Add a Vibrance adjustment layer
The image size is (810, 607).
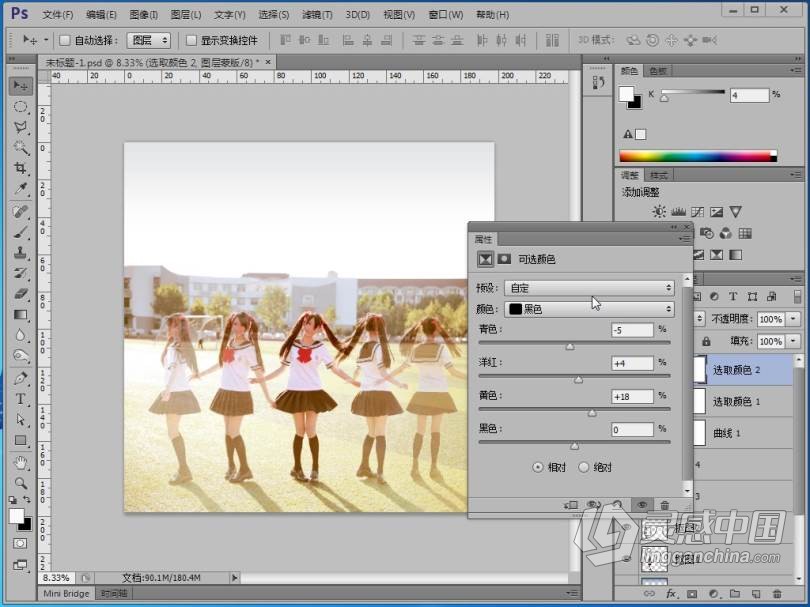(x=736, y=212)
